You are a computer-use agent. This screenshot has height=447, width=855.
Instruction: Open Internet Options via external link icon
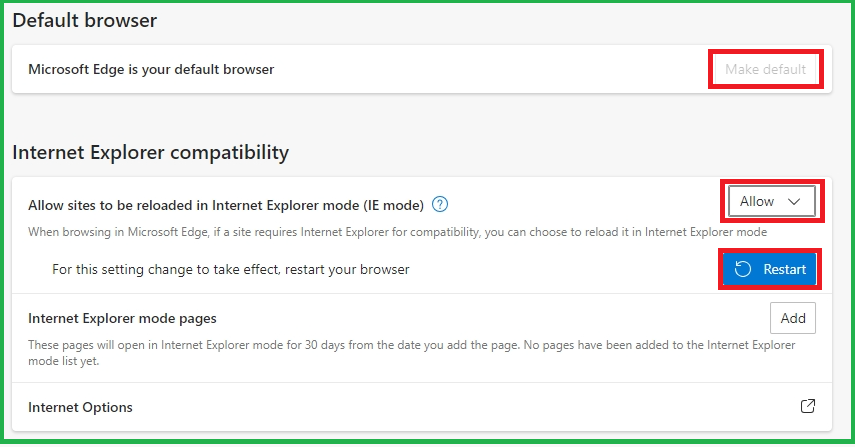(x=808, y=407)
